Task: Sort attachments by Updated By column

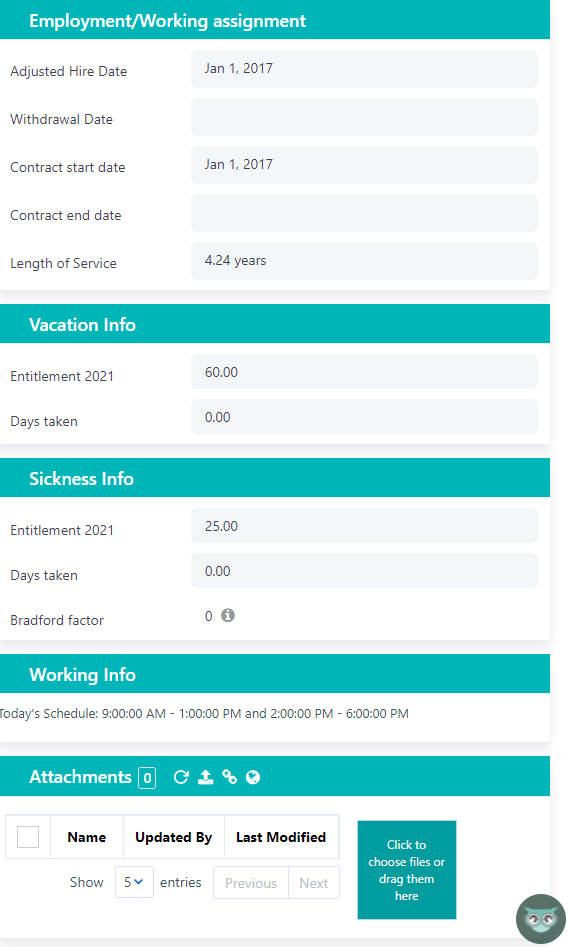Action: tap(173, 837)
